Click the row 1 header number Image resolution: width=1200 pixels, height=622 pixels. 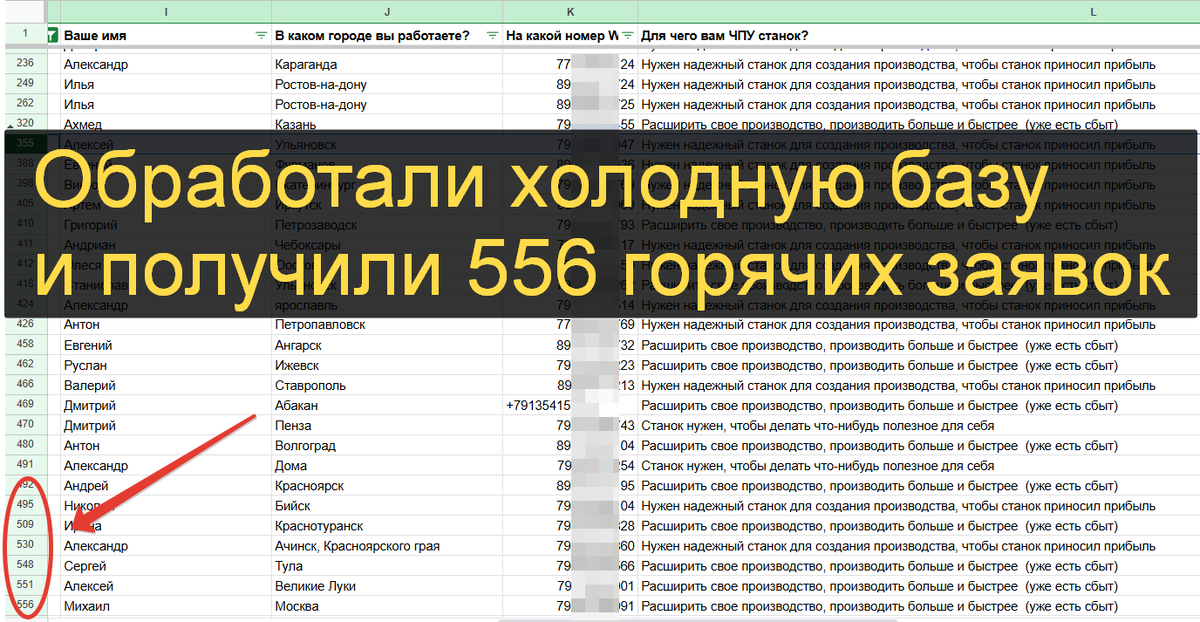25,34
